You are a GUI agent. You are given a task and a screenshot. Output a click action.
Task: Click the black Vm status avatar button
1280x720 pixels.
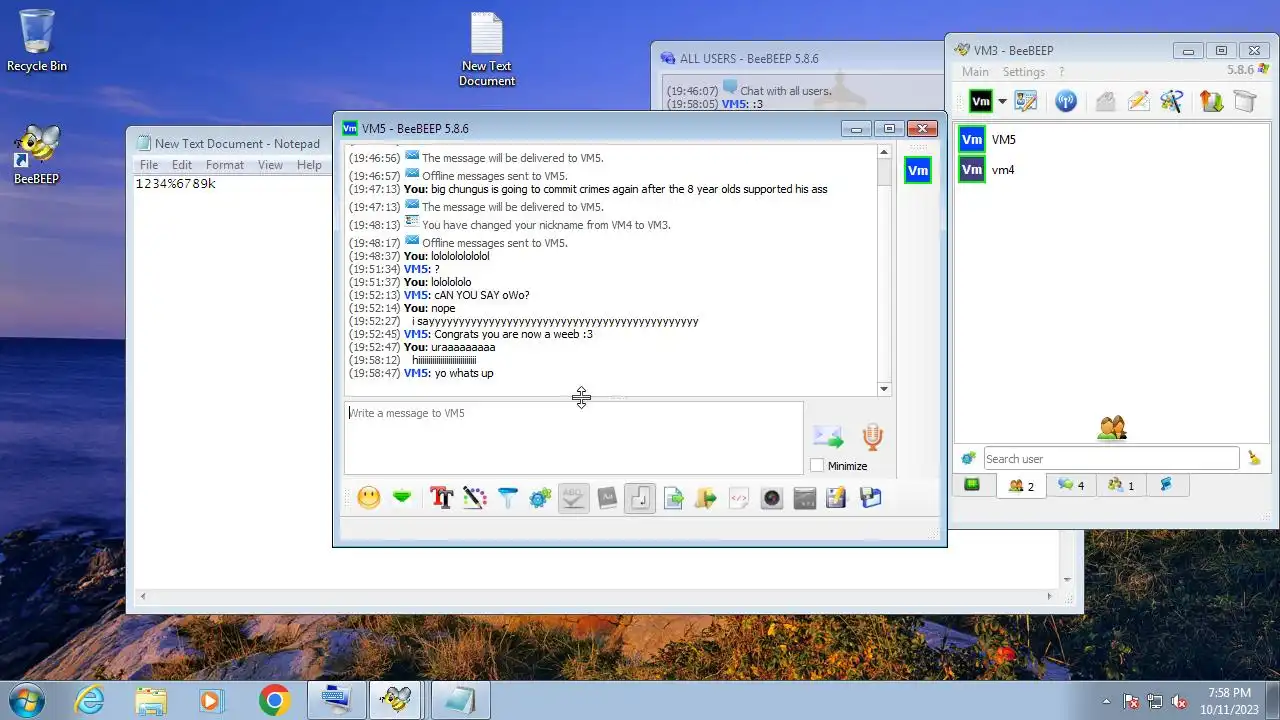981,101
